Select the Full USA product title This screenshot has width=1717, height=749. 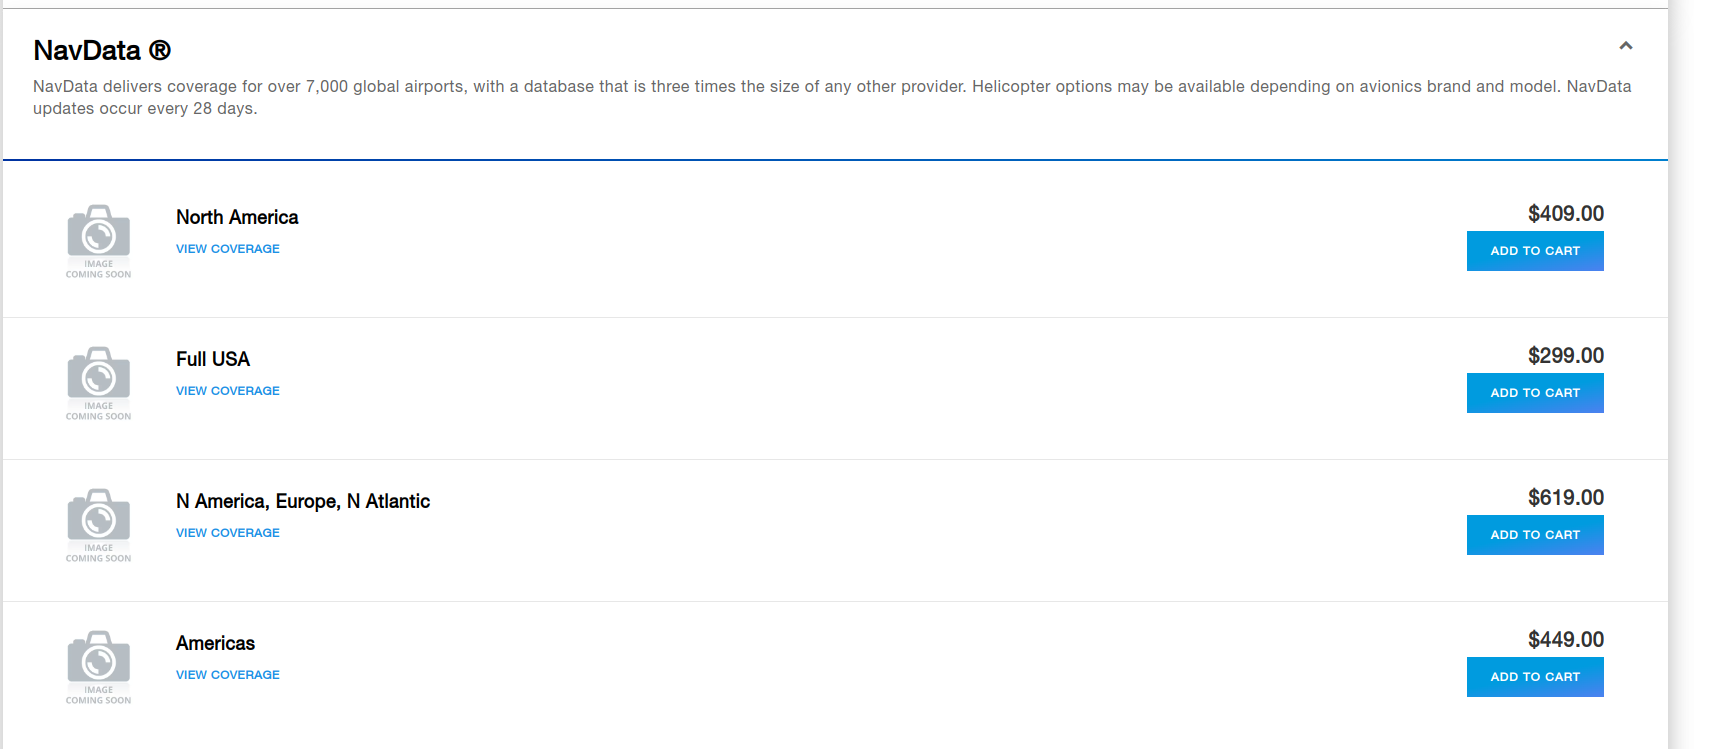[x=213, y=359]
